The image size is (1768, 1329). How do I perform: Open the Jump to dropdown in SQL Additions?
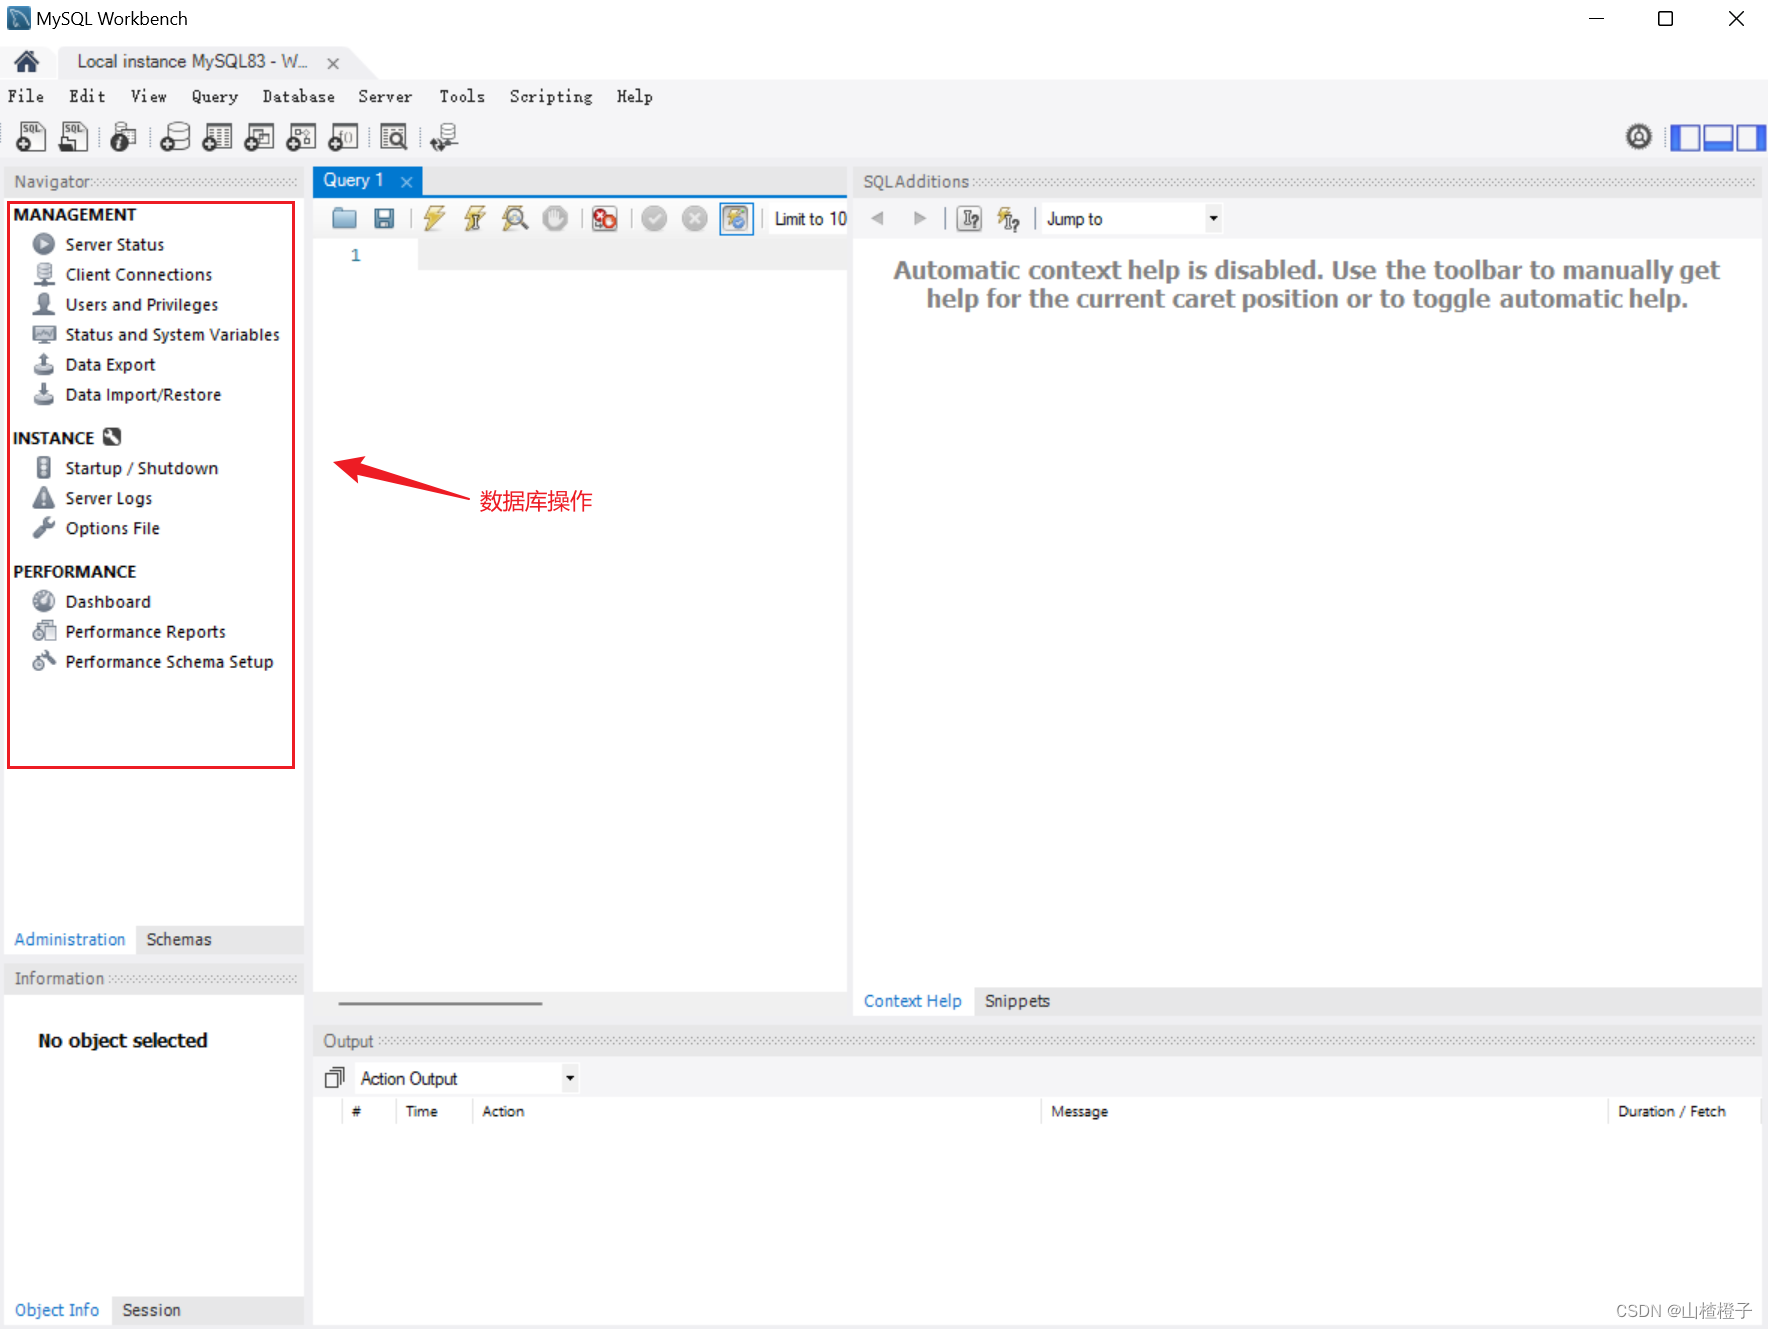pyautogui.click(x=1211, y=218)
